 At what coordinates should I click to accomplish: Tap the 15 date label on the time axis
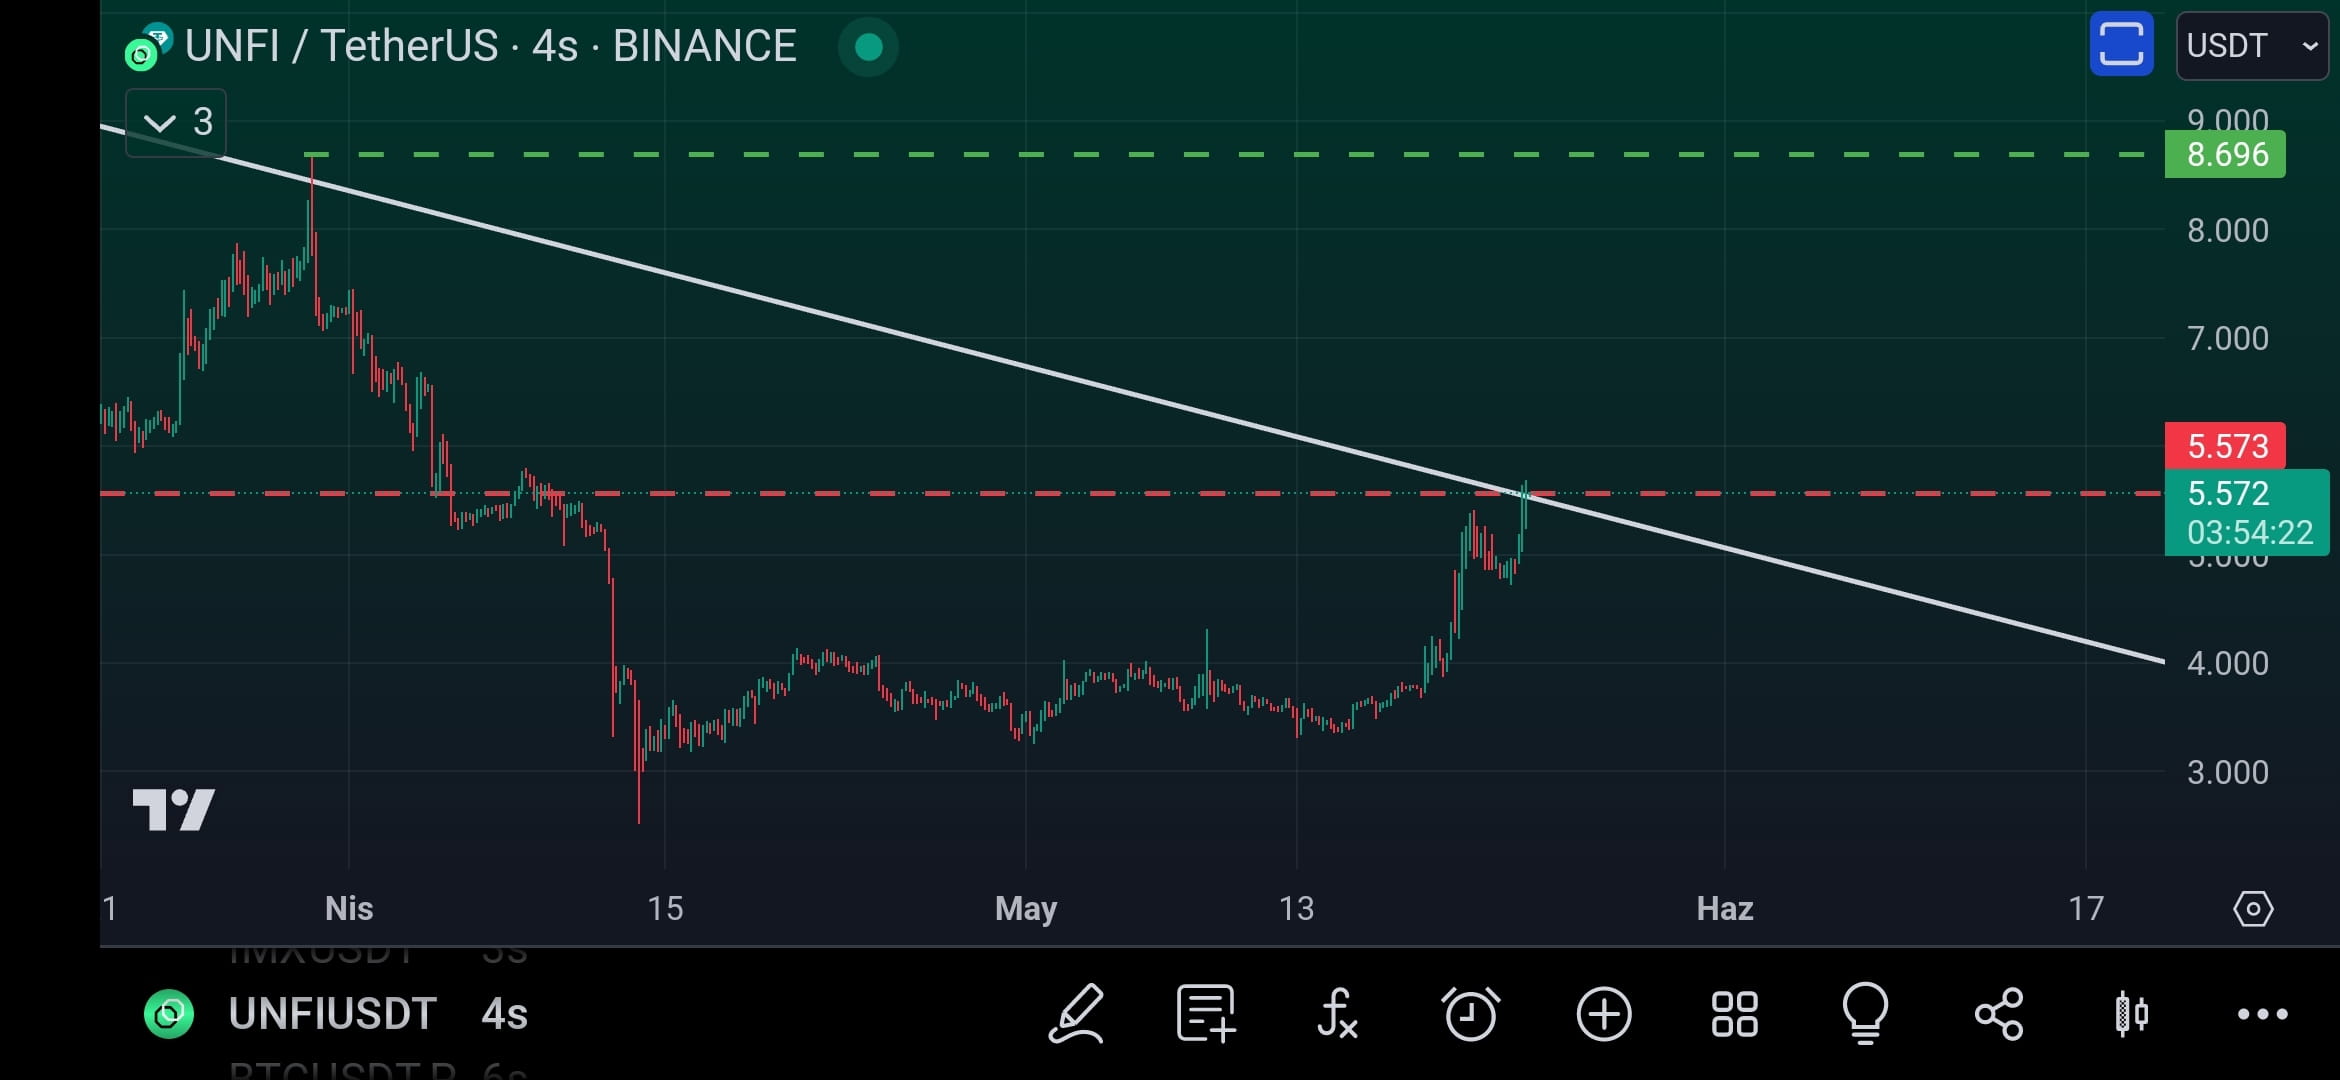coord(665,908)
